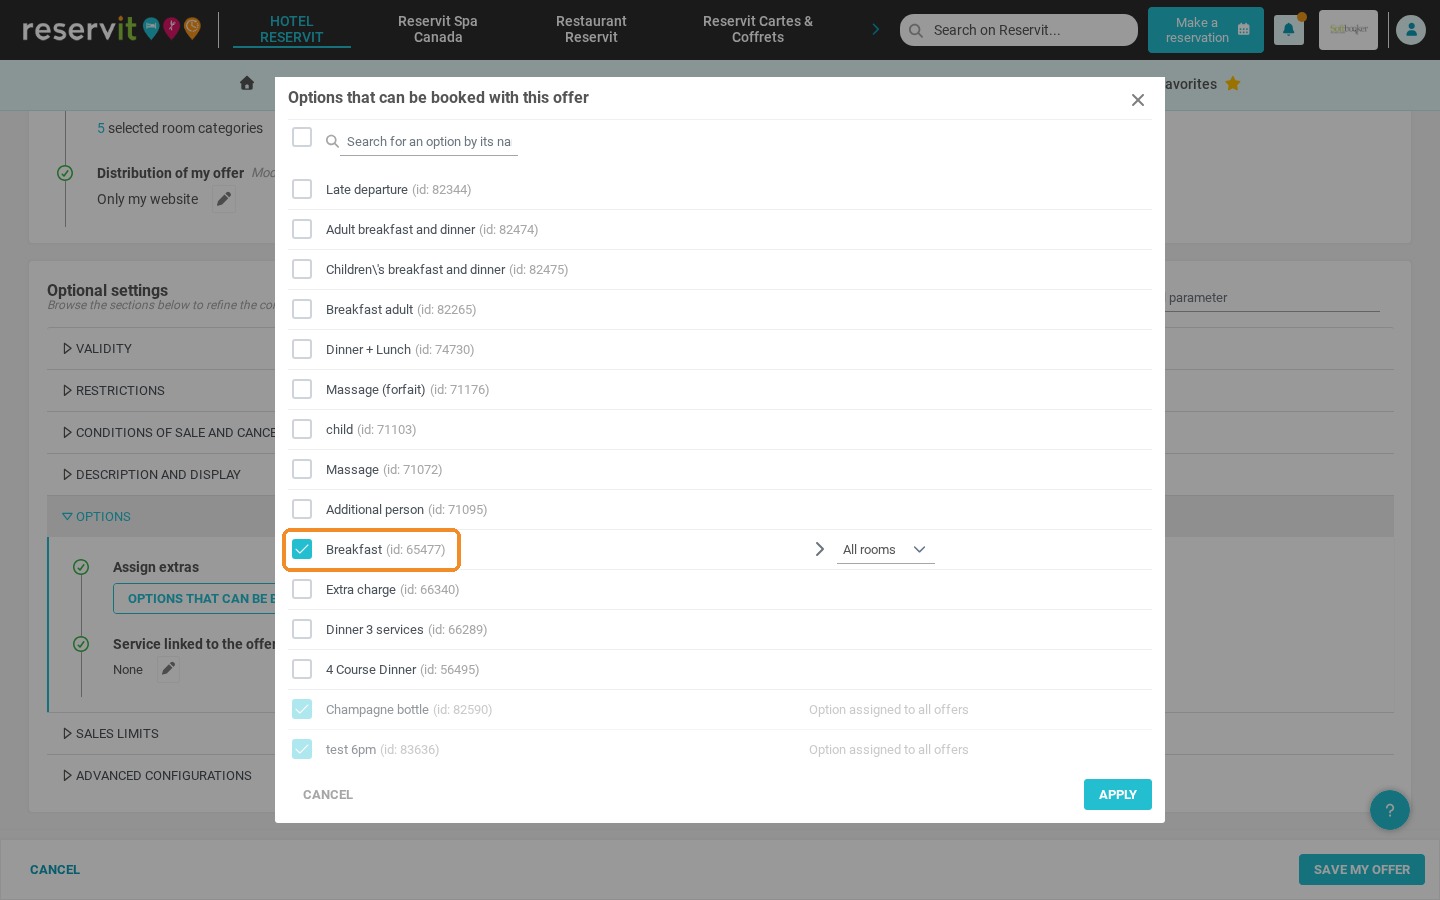Open the All rooms dropdown
The width and height of the screenshot is (1440, 900).
(x=886, y=550)
